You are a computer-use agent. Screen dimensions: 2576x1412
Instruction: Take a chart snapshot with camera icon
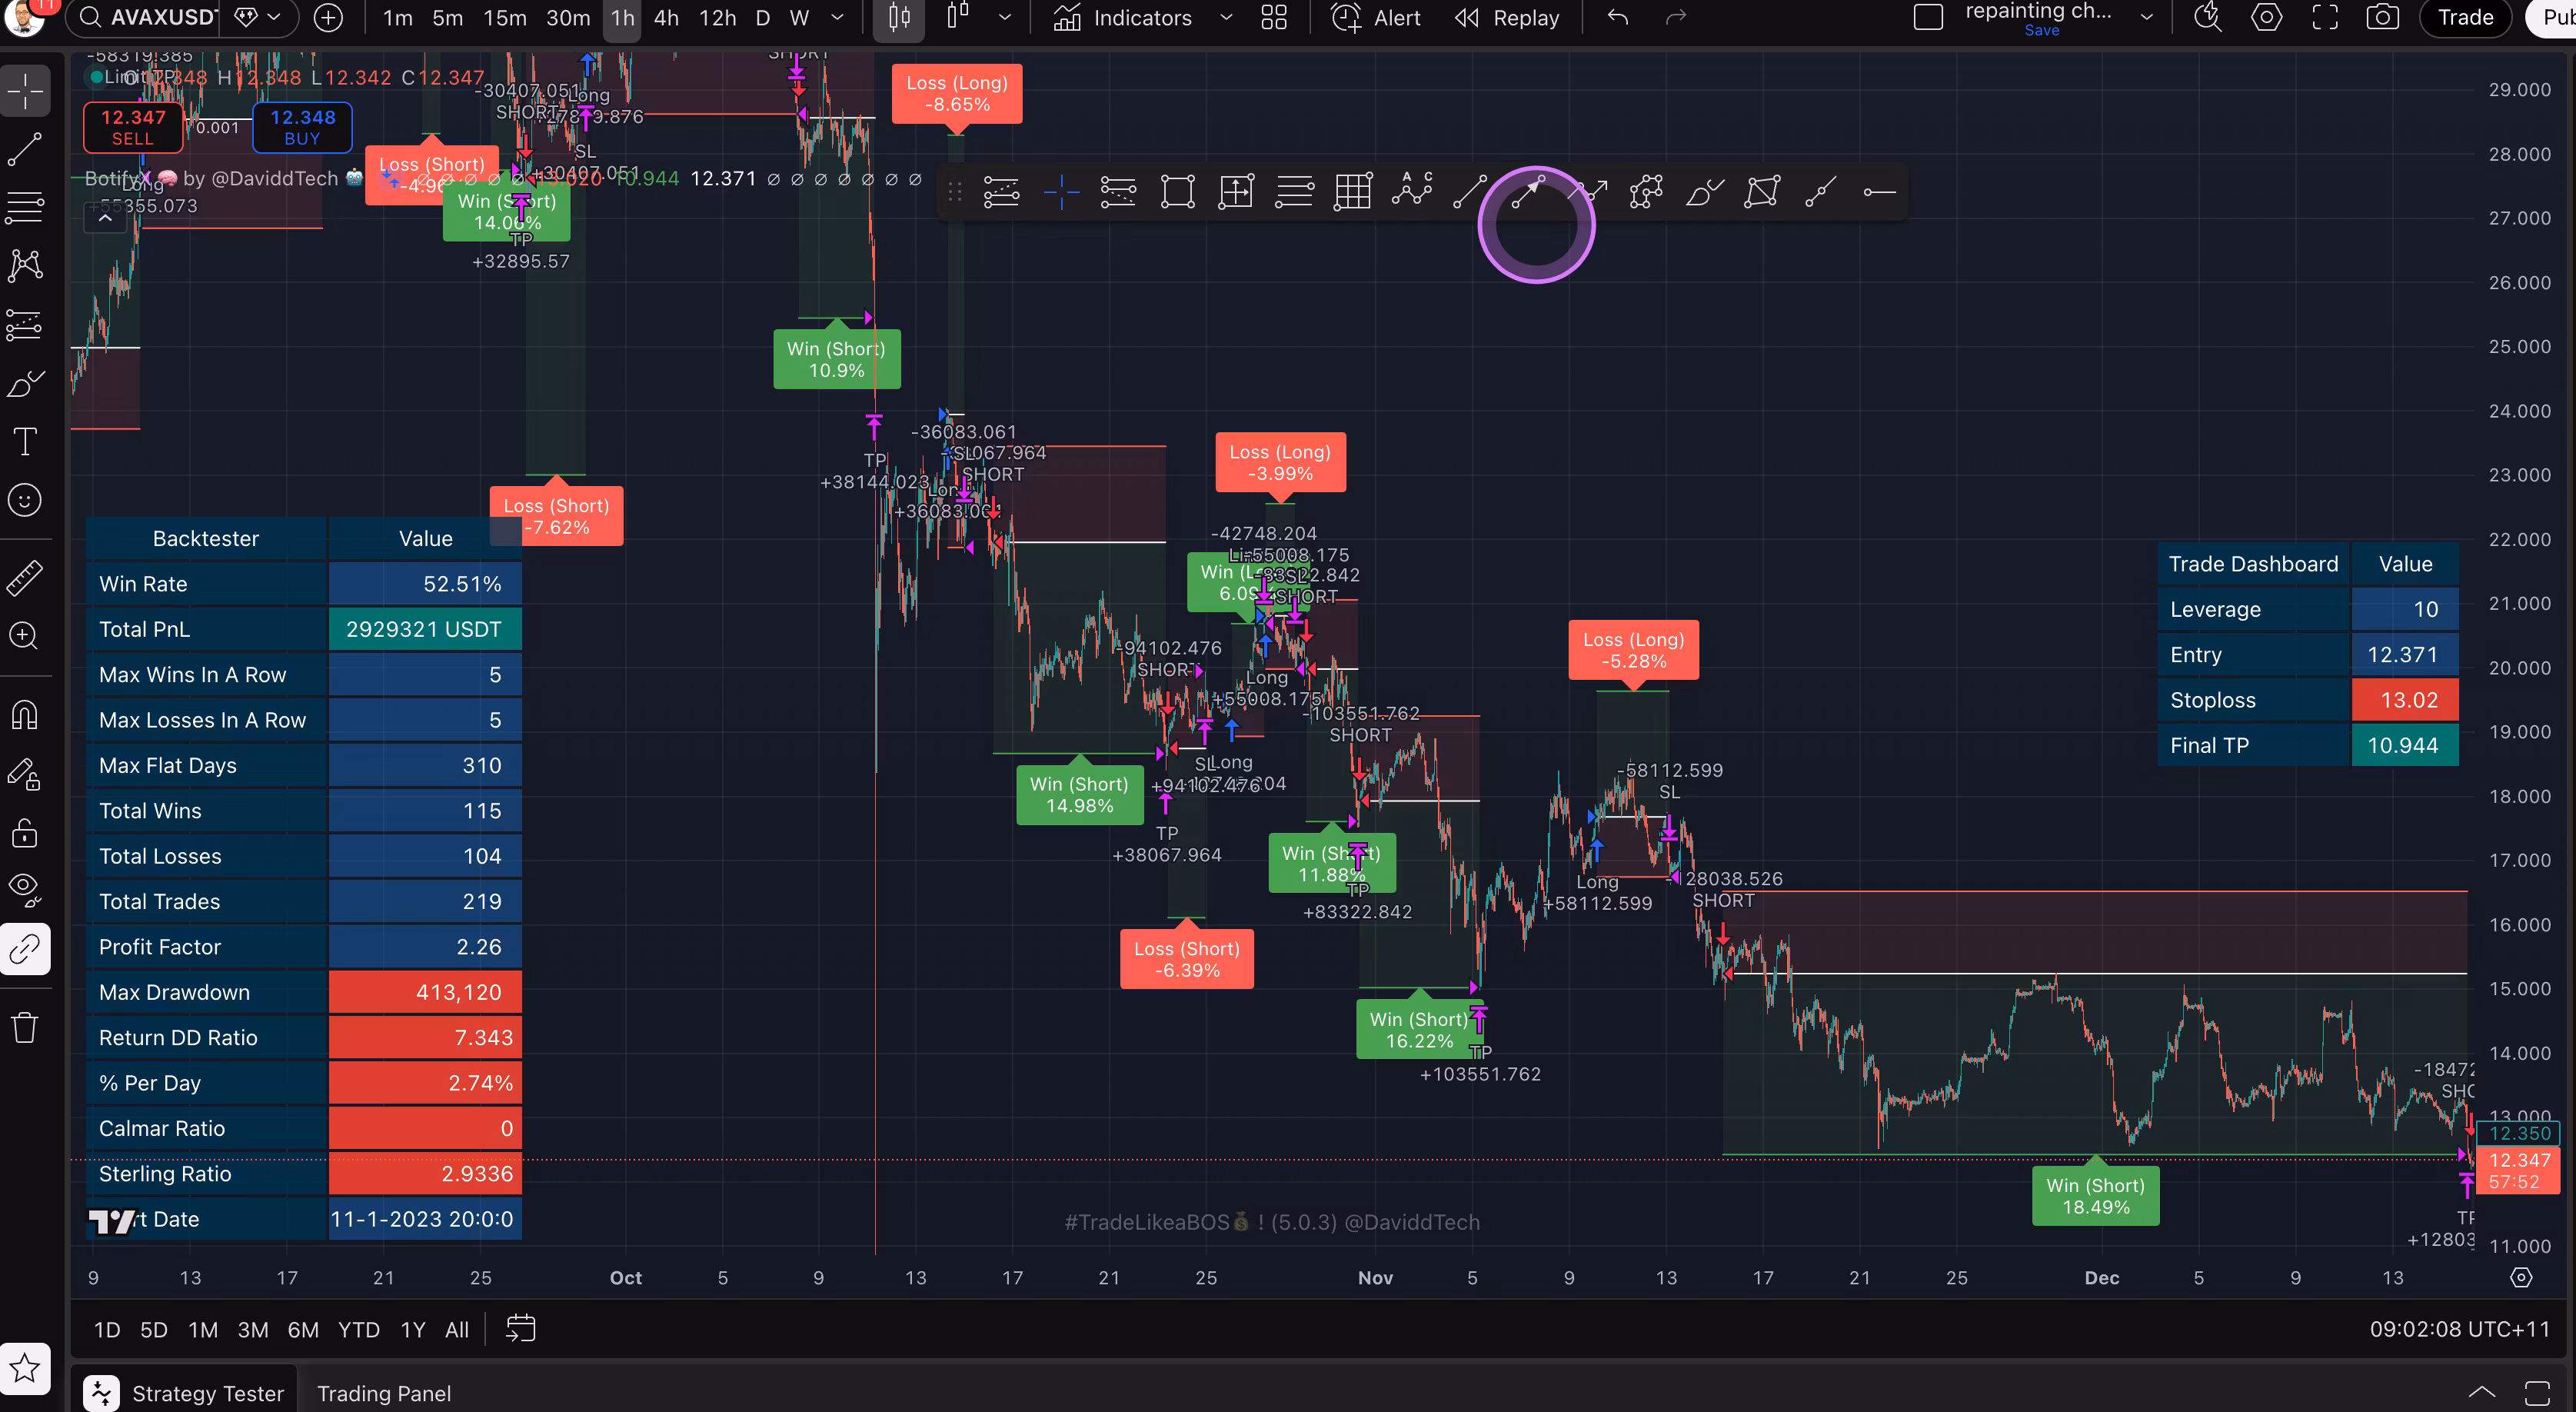(2383, 18)
